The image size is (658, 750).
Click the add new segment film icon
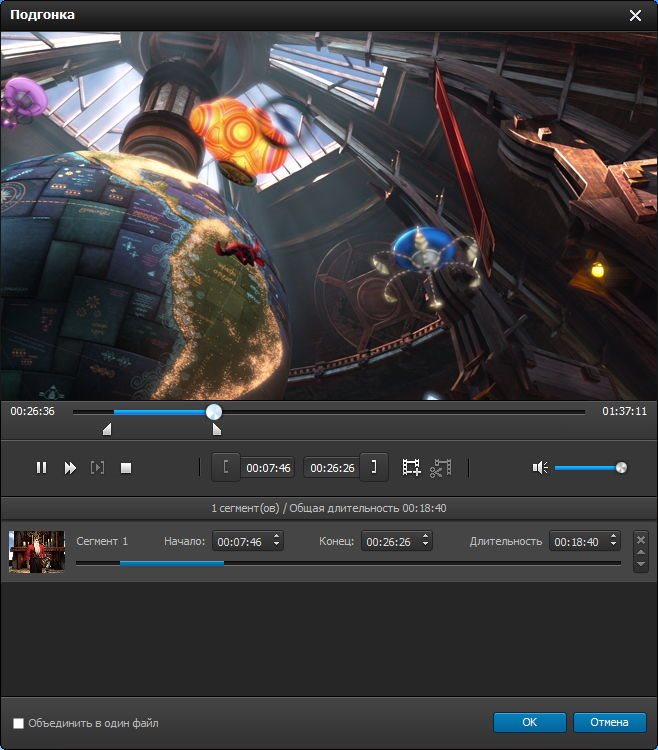(x=411, y=467)
